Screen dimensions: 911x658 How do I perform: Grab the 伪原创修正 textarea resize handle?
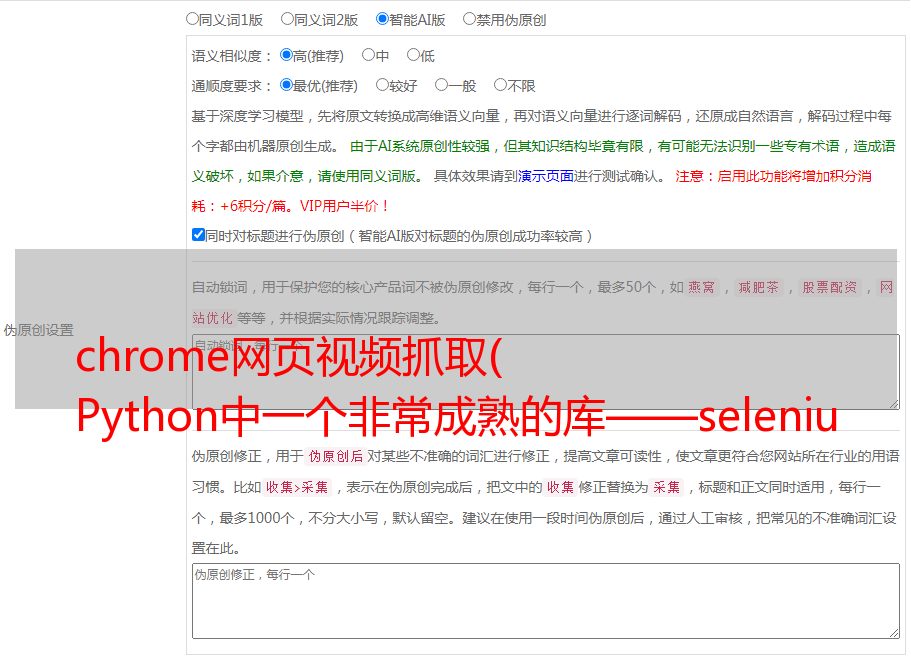[894, 632]
